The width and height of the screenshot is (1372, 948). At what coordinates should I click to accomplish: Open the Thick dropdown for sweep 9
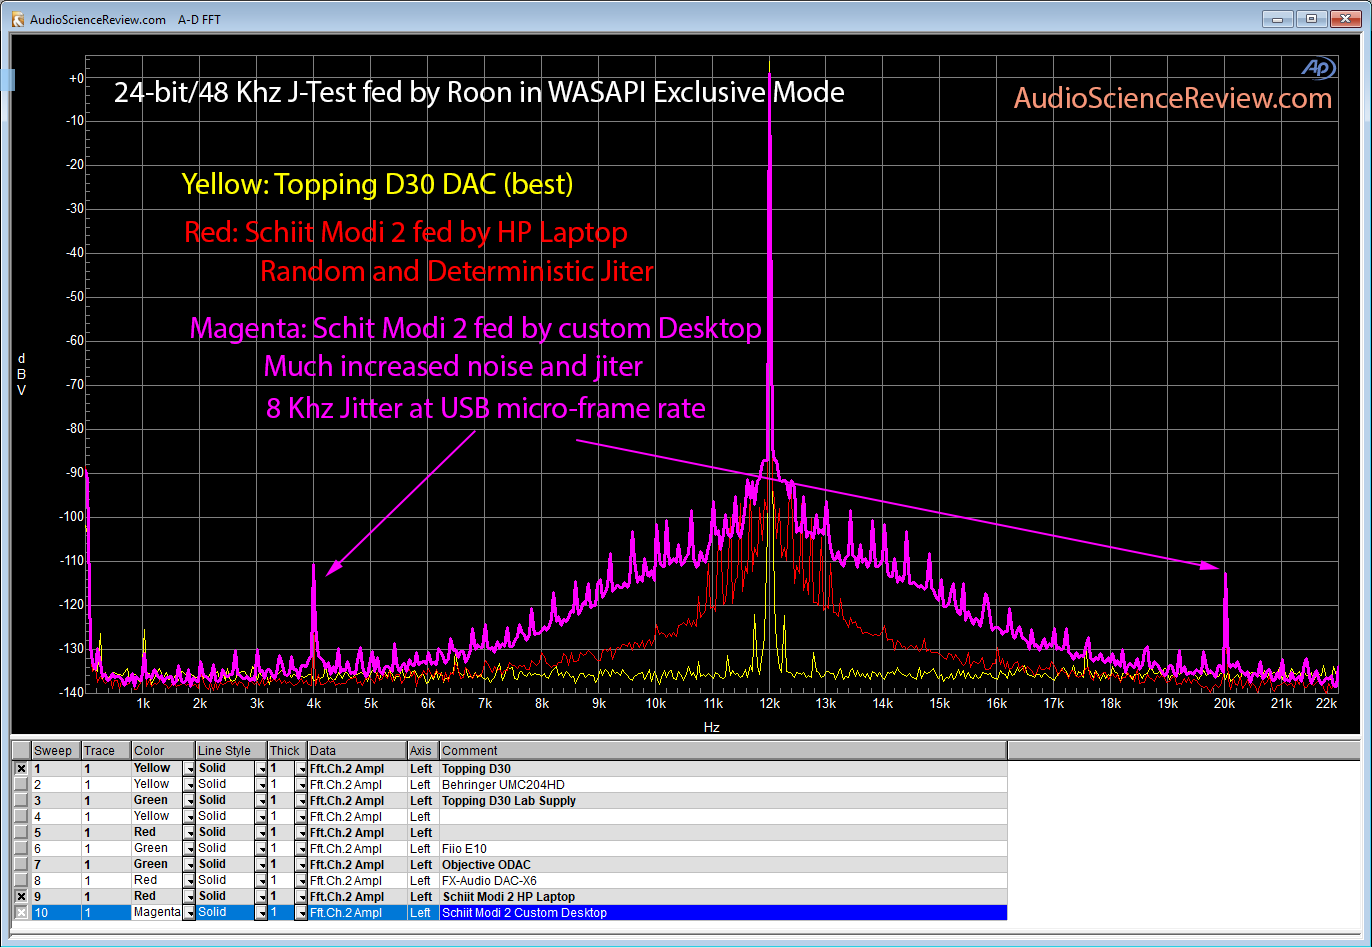point(301,896)
